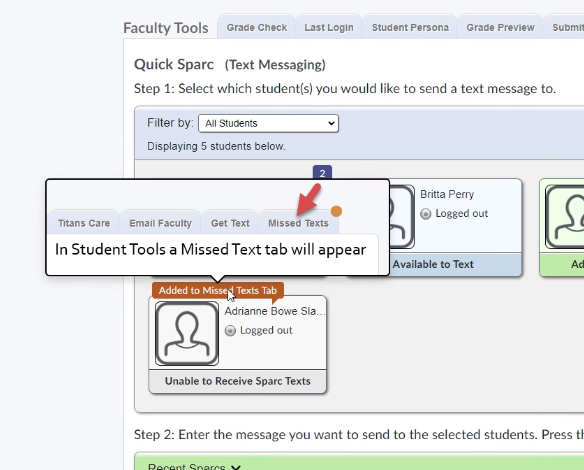
Task: Open the Student Persona tab
Action: tap(410, 27)
